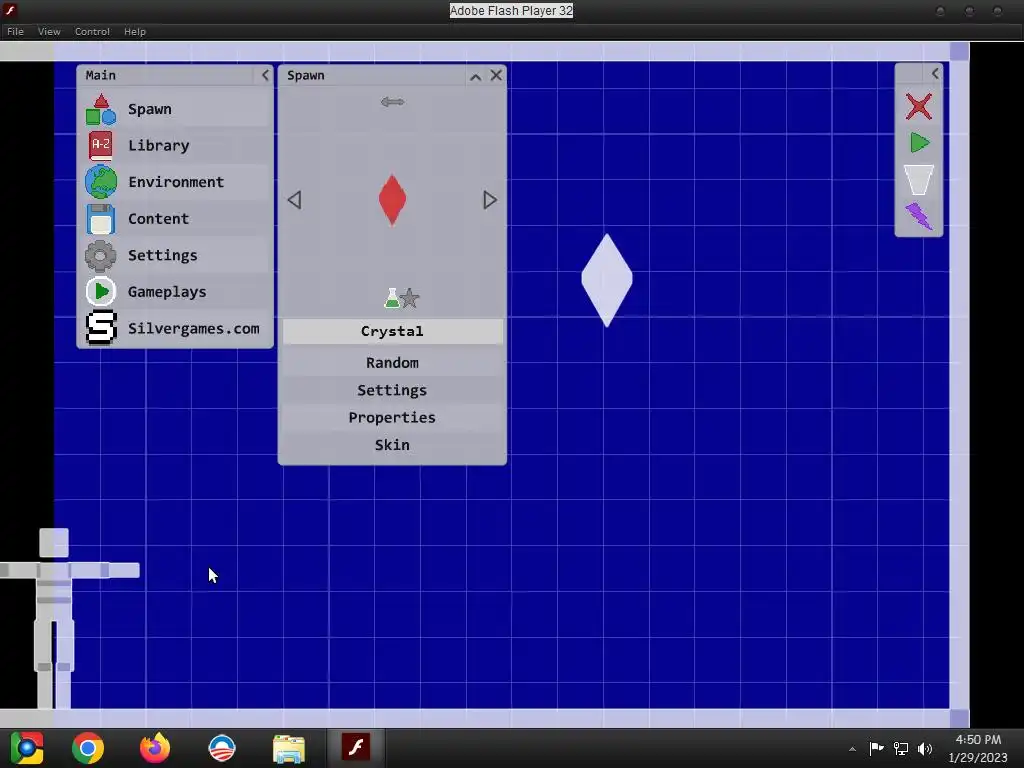The height and width of the screenshot is (768, 1024).
Task: Click the Settings gear icon
Action: coord(101,255)
